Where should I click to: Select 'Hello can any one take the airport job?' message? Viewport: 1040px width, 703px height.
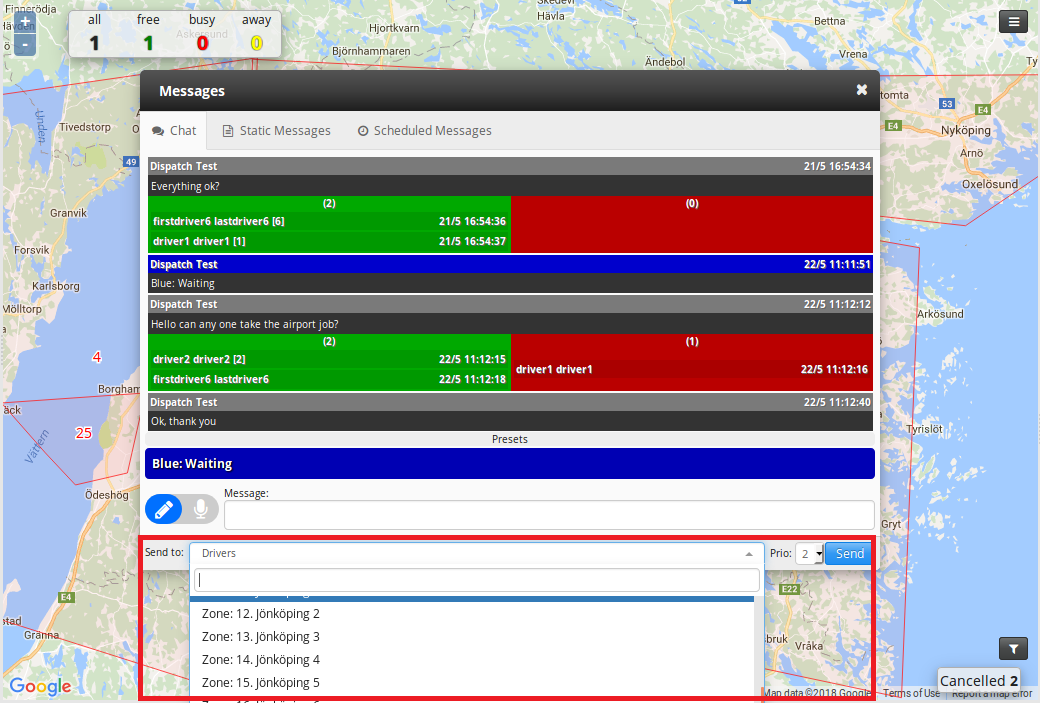click(510, 324)
